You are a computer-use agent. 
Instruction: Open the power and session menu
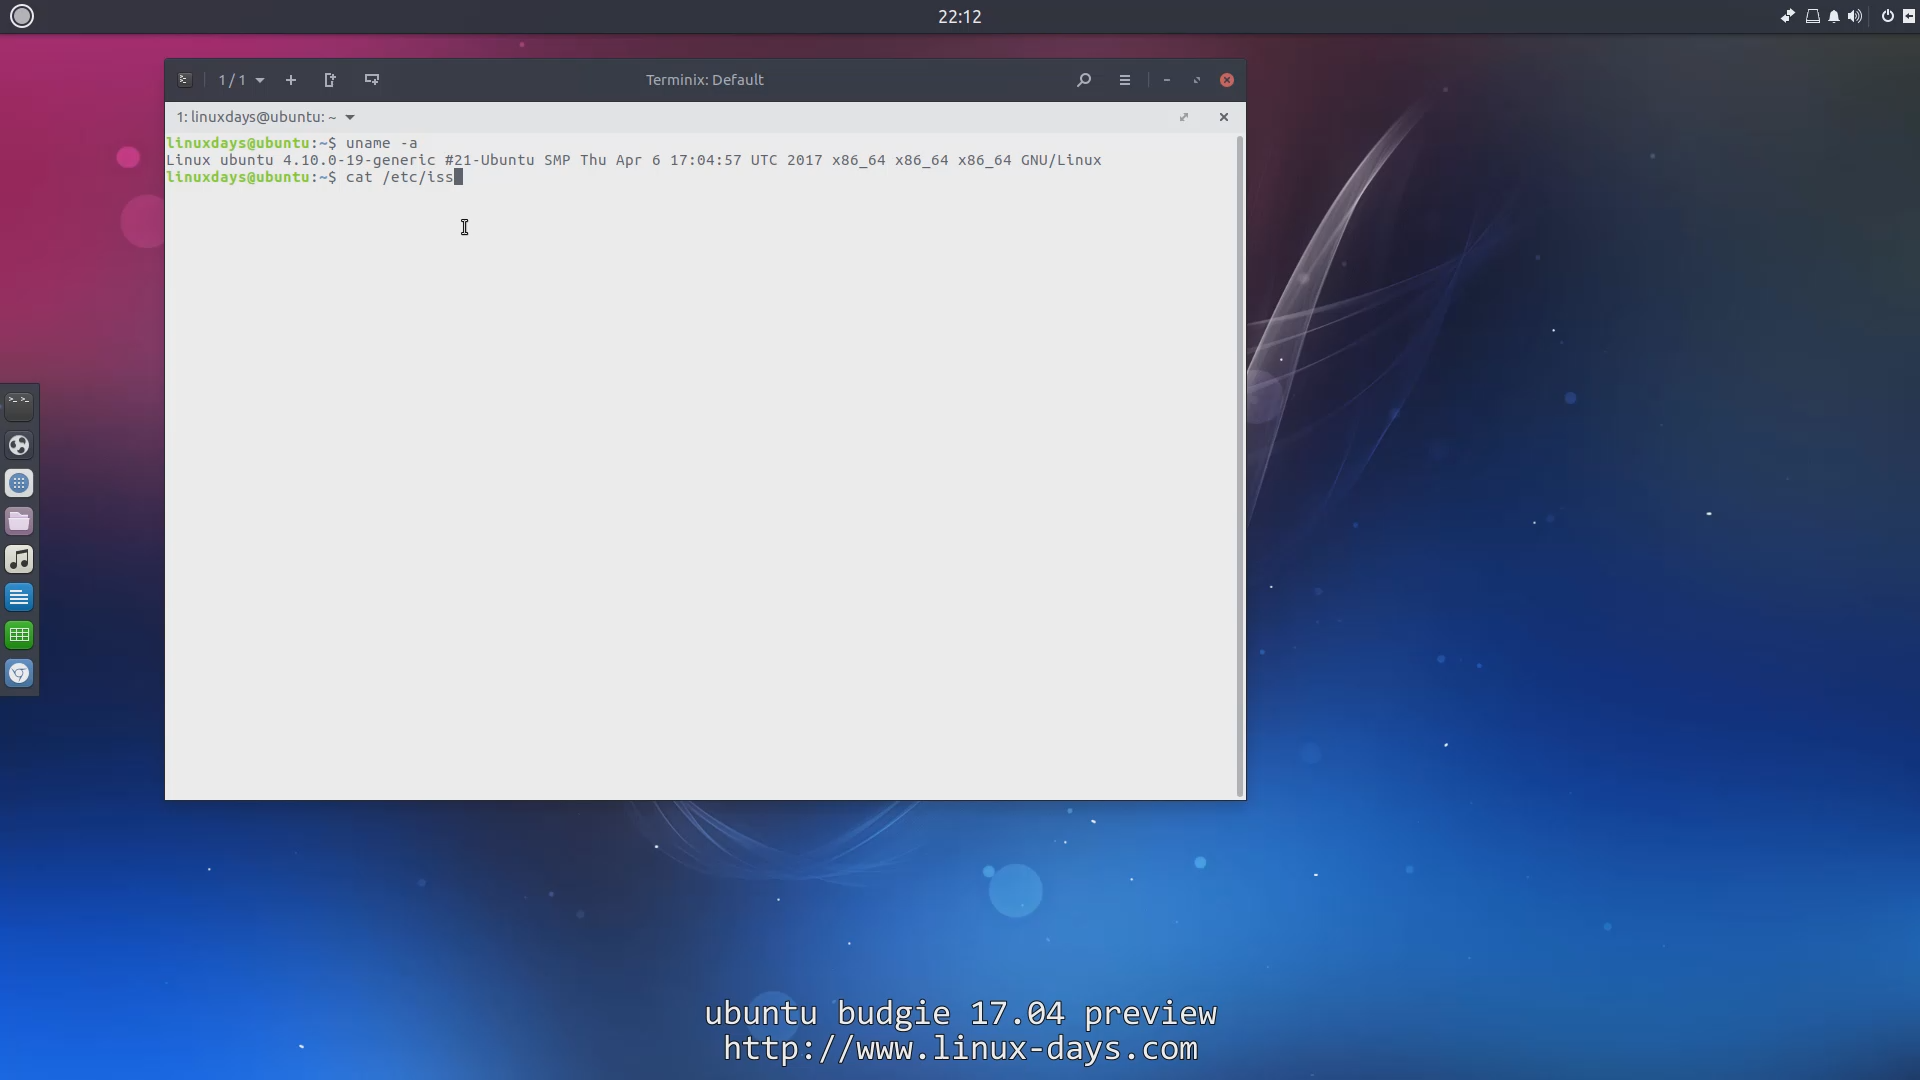[1888, 16]
